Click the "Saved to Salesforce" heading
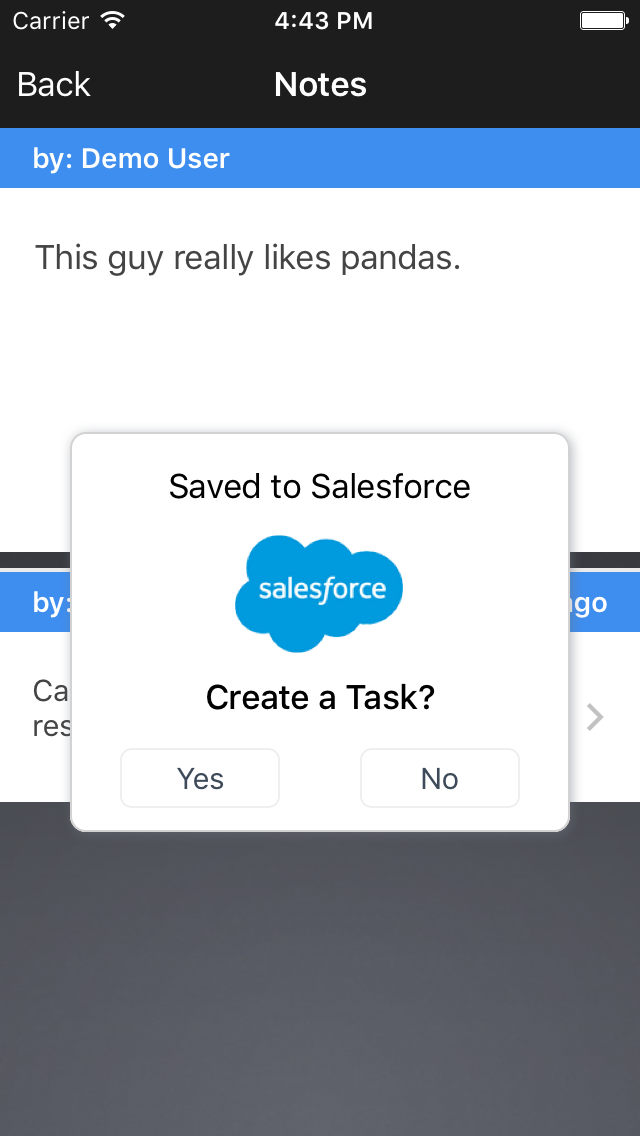640x1136 pixels. click(x=319, y=487)
